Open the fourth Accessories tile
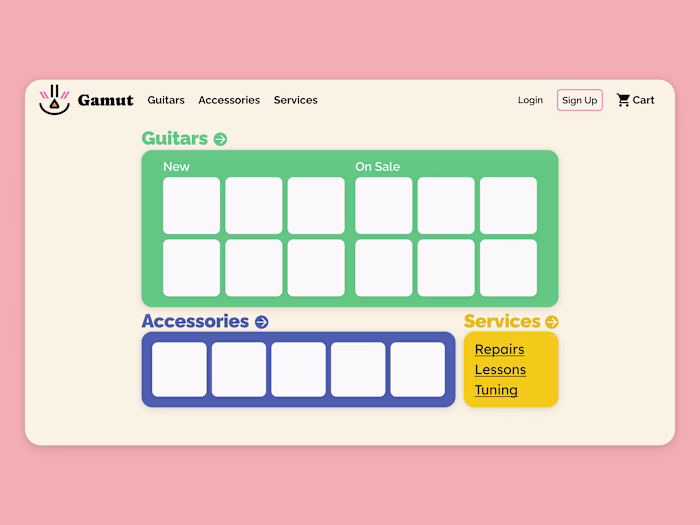Image resolution: width=700 pixels, height=525 pixels. [x=358, y=370]
